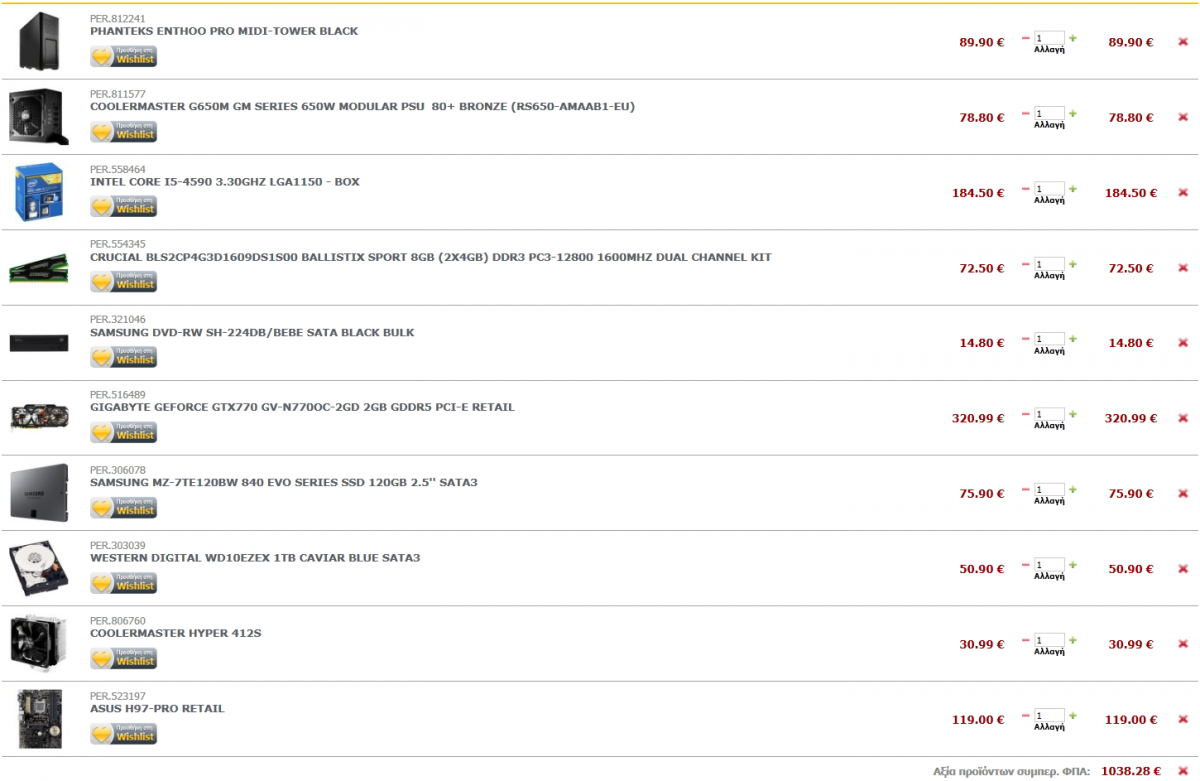The image size is (1200, 781).
Task: Decrease quantity of Gigabyte GTX770
Action: point(1026,414)
